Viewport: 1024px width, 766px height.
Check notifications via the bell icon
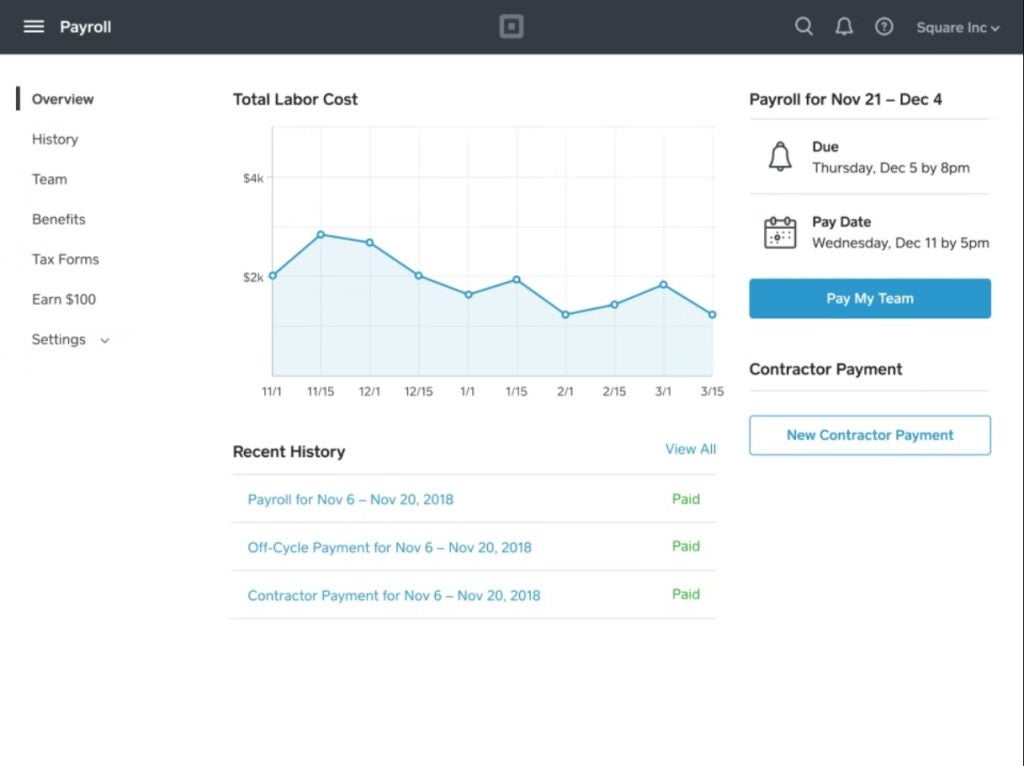coord(844,27)
